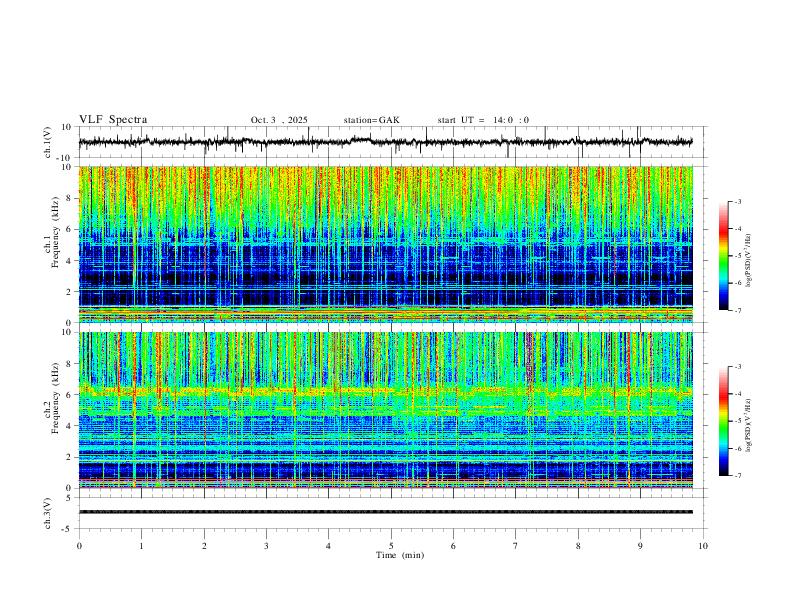This screenshot has width=792, height=612.
Task: Click the 'ch.1(V)' waveform axis label
Action: [48, 142]
